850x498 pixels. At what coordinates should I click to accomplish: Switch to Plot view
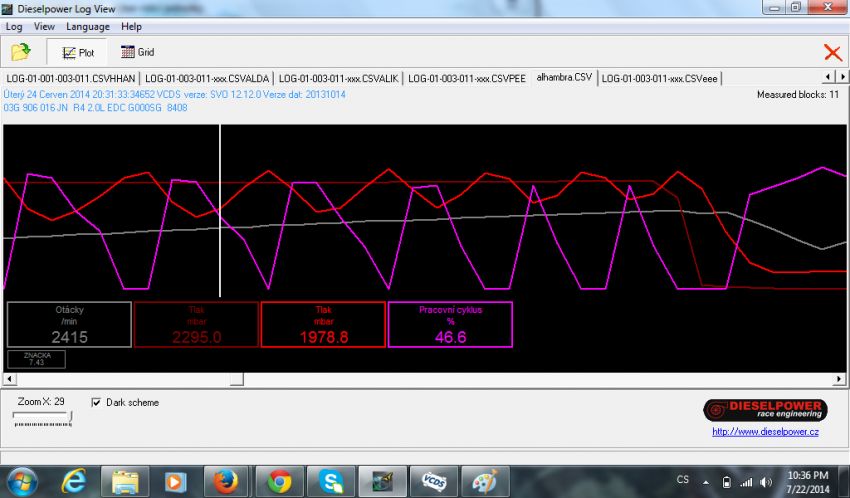click(x=78, y=52)
